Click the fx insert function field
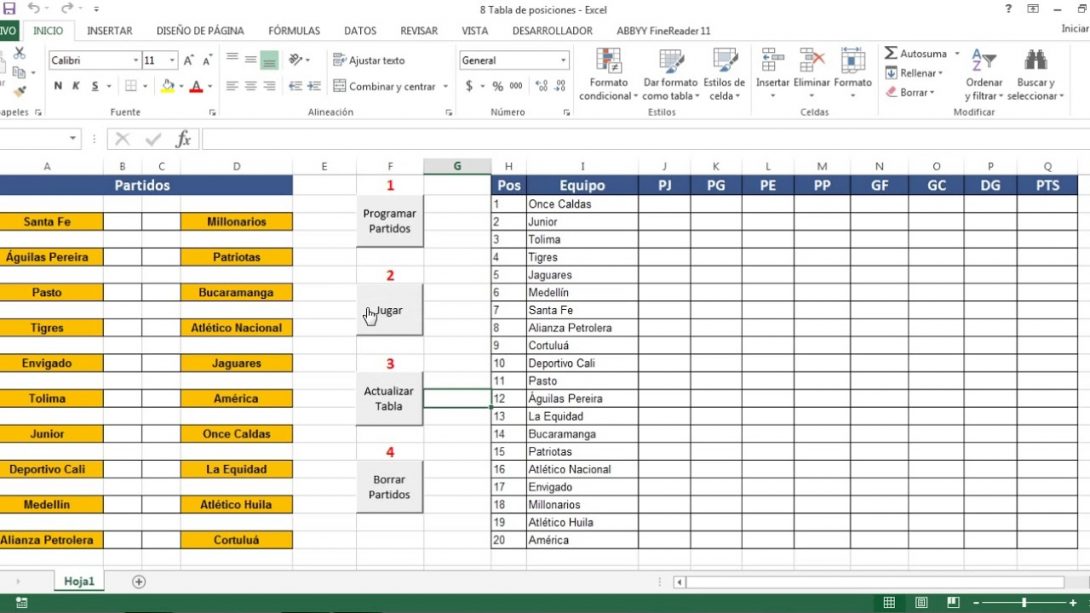This screenshot has height=613, width=1090. 183,139
